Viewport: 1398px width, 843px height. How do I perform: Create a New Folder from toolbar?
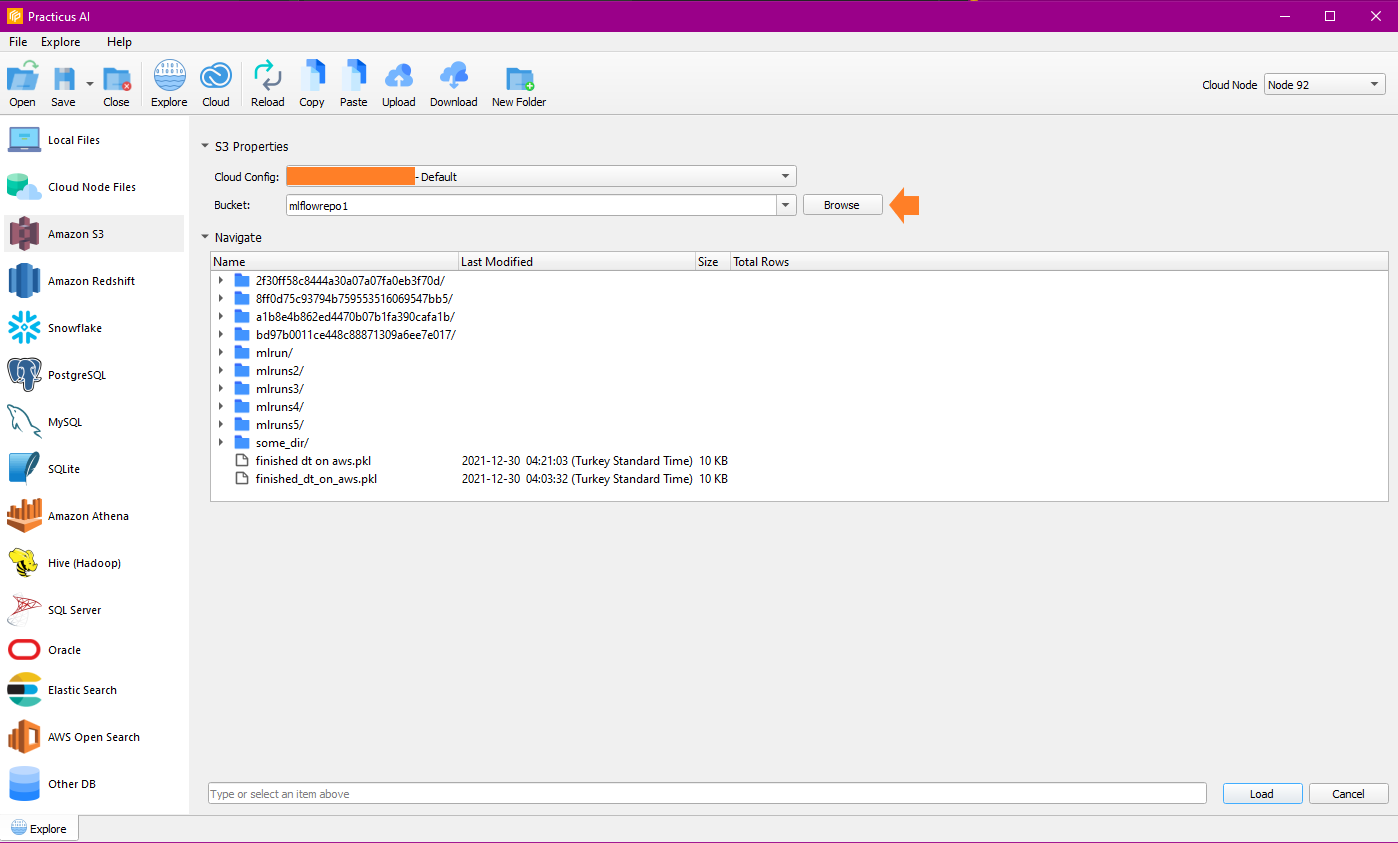coord(518,84)
